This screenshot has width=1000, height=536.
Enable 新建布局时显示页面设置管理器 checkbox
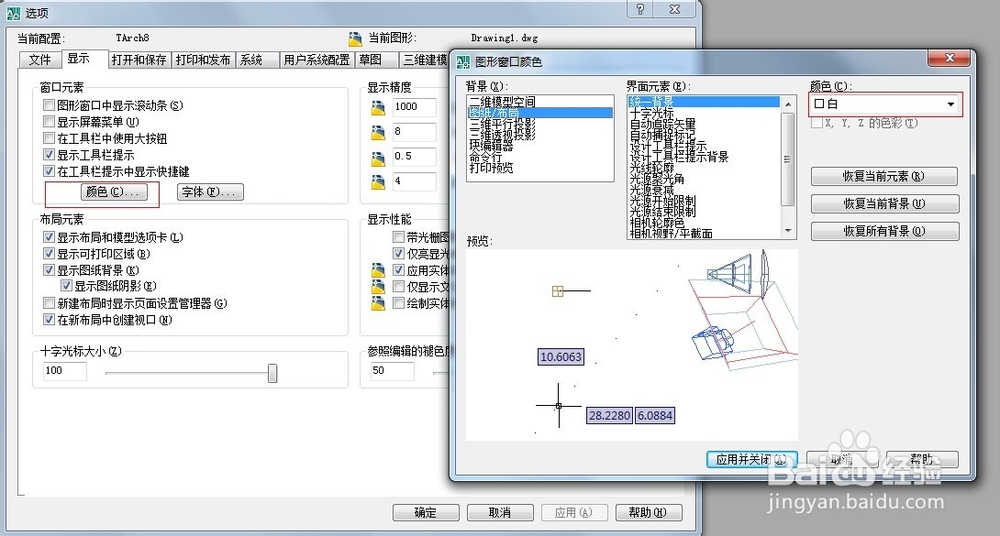click(x=48, y=303)
